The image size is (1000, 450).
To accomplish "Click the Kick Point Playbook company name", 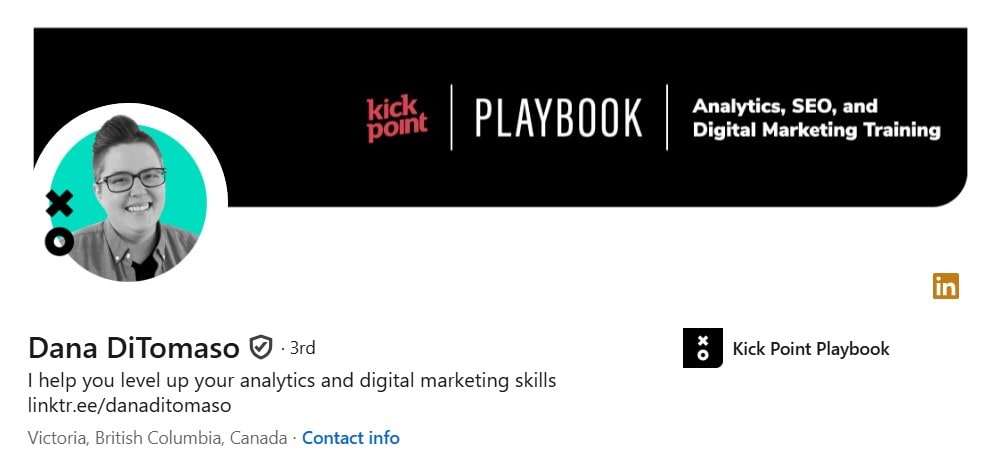I will [811, 349].
